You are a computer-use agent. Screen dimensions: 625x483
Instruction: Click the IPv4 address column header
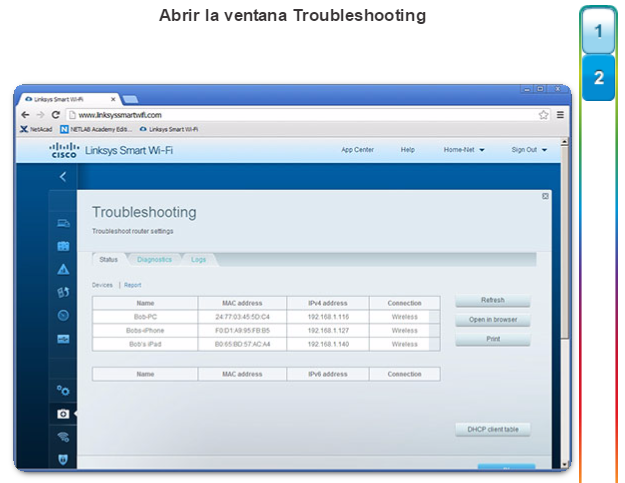coord(328,303)
